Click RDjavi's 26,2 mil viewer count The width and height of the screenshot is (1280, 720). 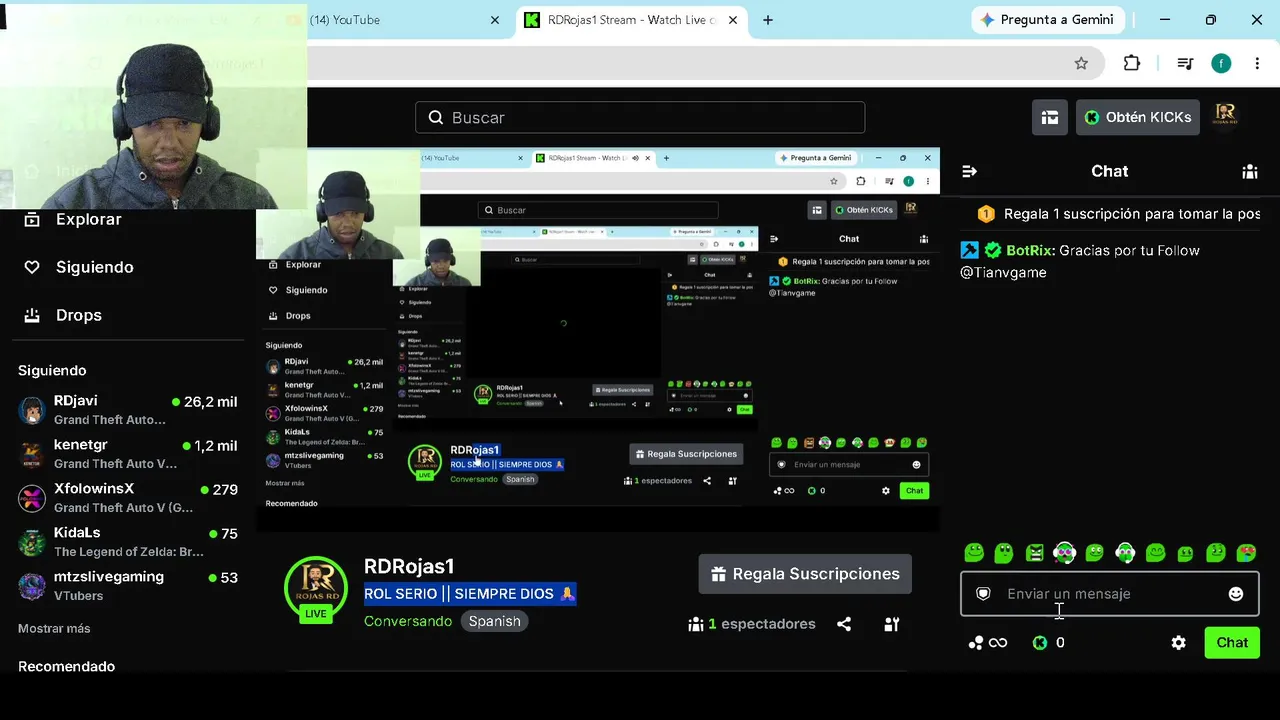pos(205,402)
